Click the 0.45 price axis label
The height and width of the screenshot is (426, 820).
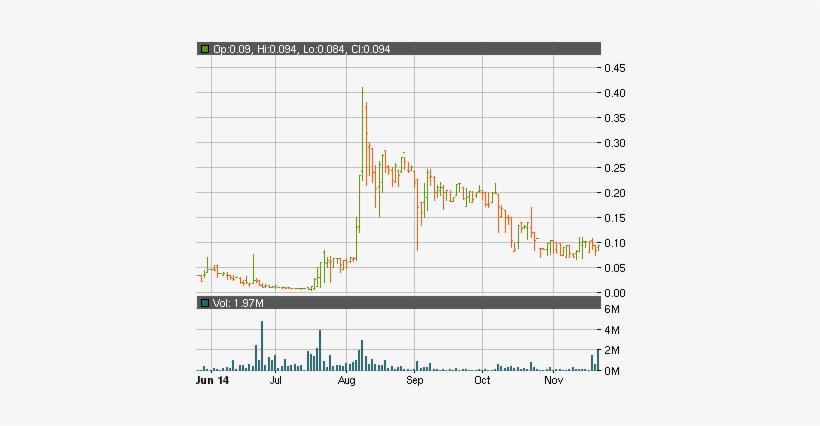point(614,68)
